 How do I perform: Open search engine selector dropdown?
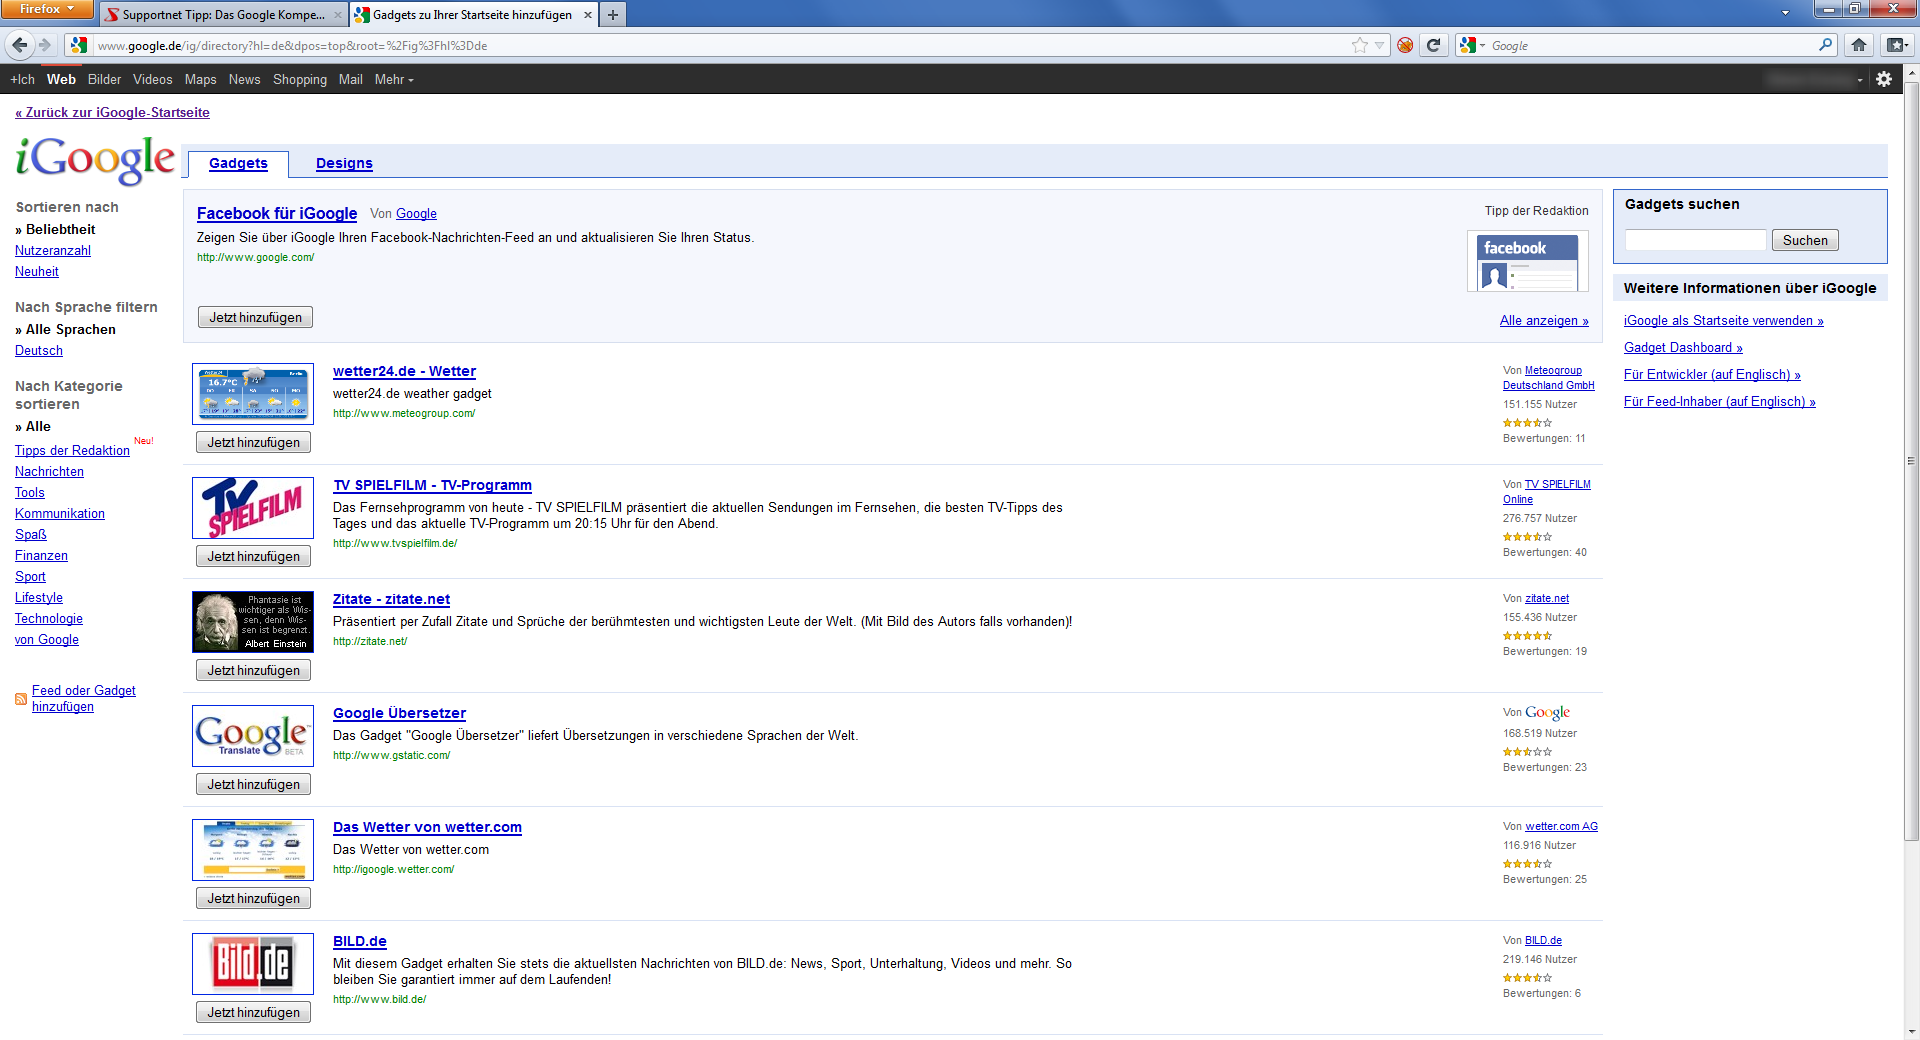tap(1473, 45)
